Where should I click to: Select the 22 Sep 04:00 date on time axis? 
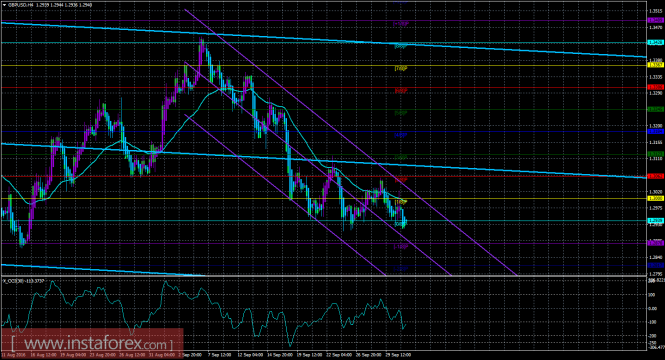340,354
